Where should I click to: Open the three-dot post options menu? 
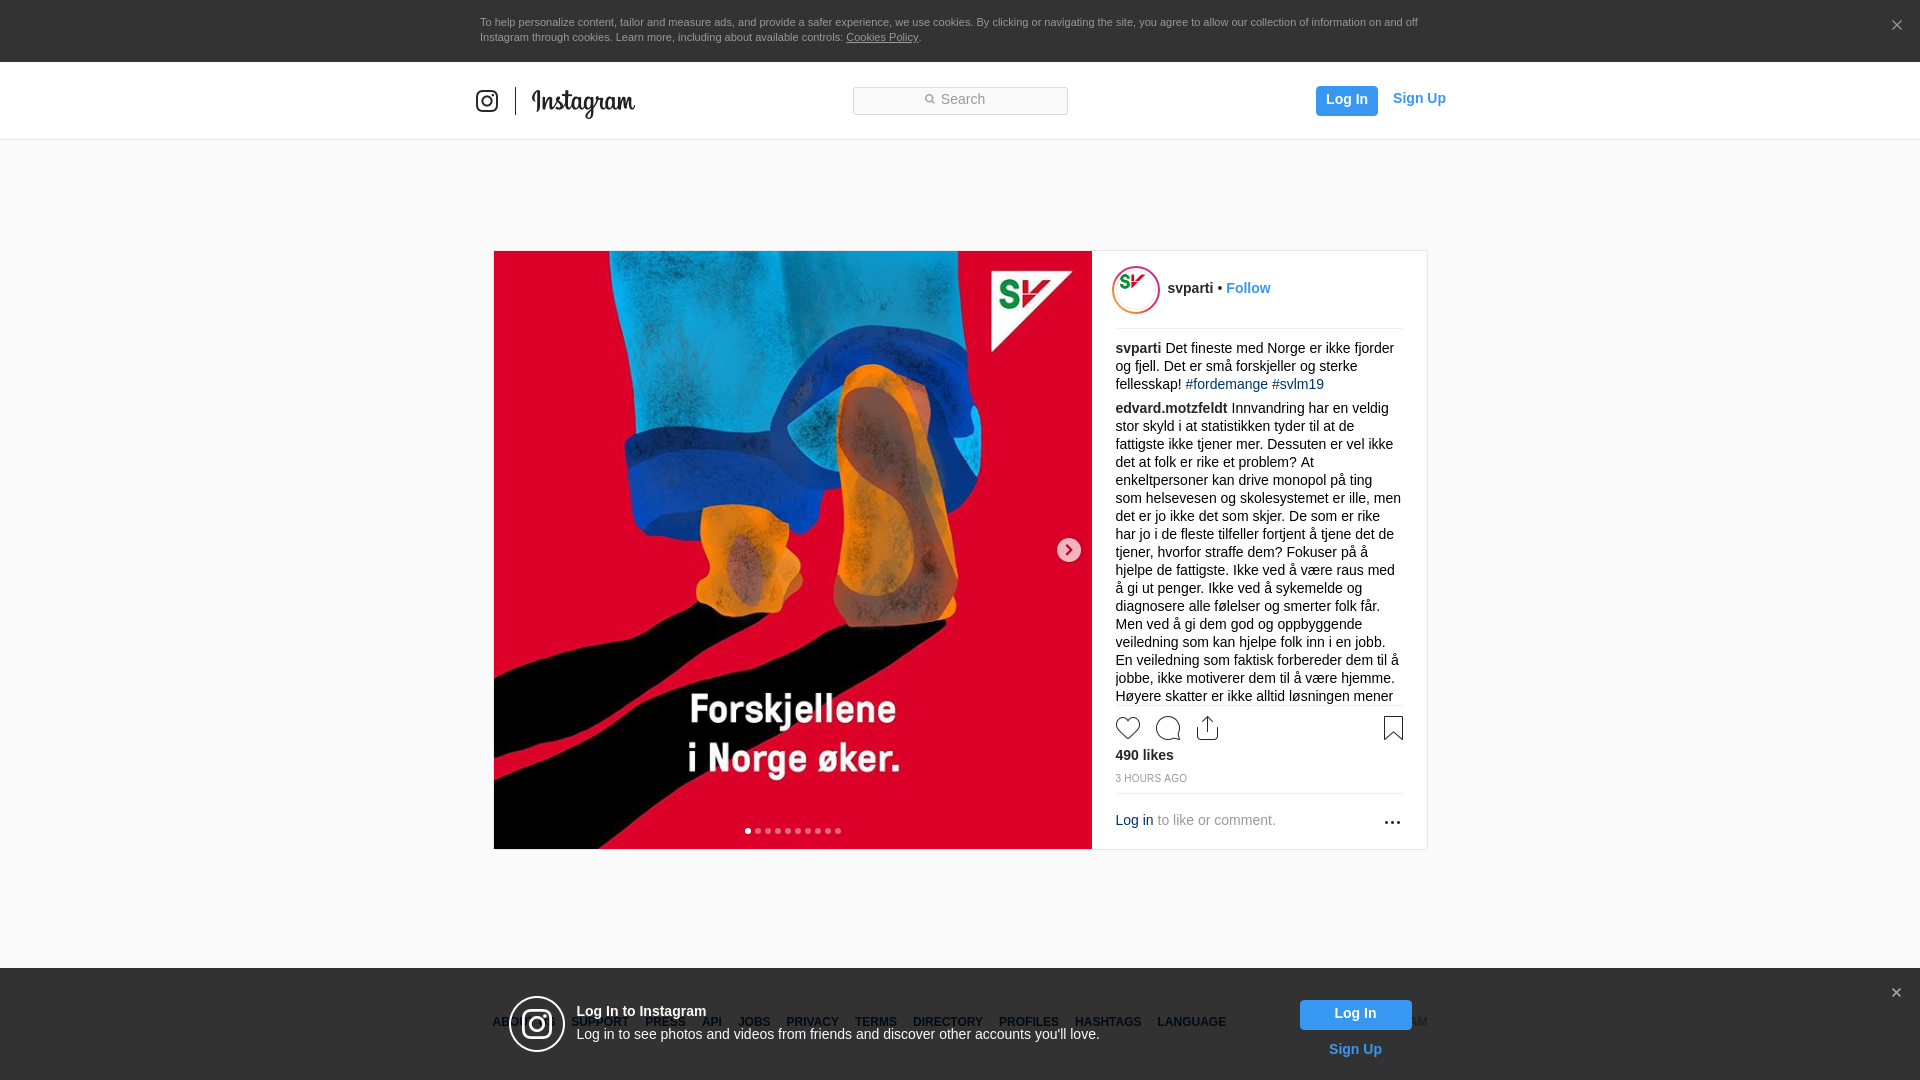click(x=1392, y=822)
